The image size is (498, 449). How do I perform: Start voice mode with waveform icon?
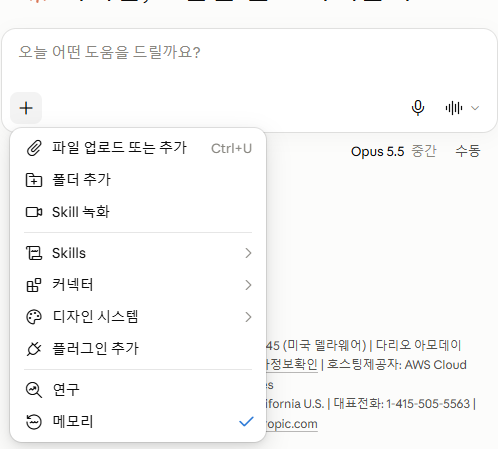click(x=454, y=108)
